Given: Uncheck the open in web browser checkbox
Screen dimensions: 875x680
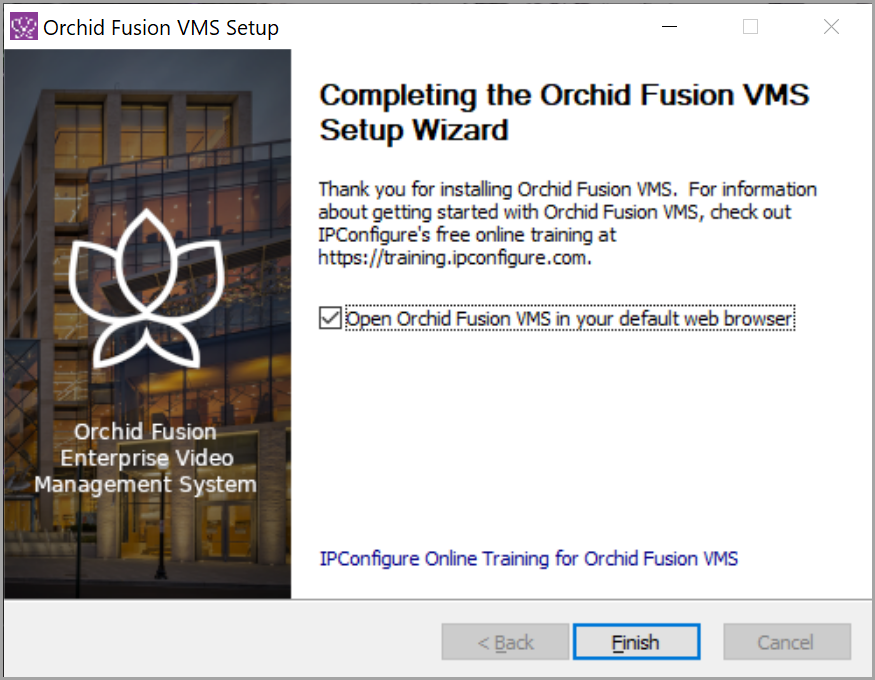Looking at the screenshot, I should [330, 318].
